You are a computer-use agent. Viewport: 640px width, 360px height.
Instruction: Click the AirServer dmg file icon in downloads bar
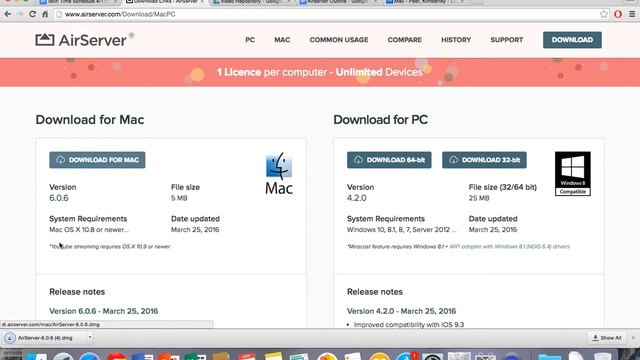10,338
